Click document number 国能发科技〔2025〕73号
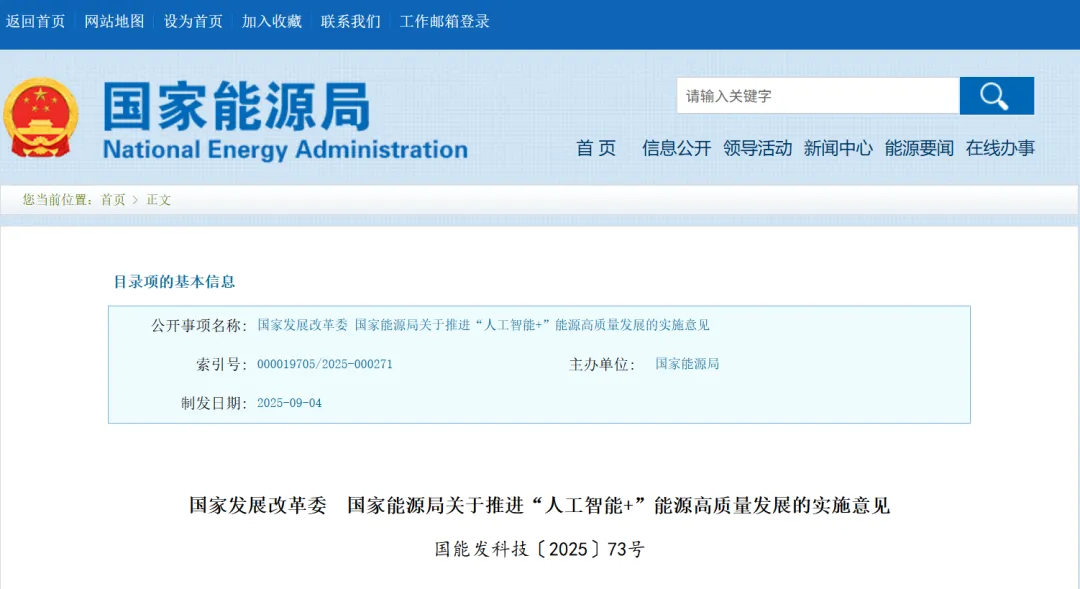 (539, 549)
